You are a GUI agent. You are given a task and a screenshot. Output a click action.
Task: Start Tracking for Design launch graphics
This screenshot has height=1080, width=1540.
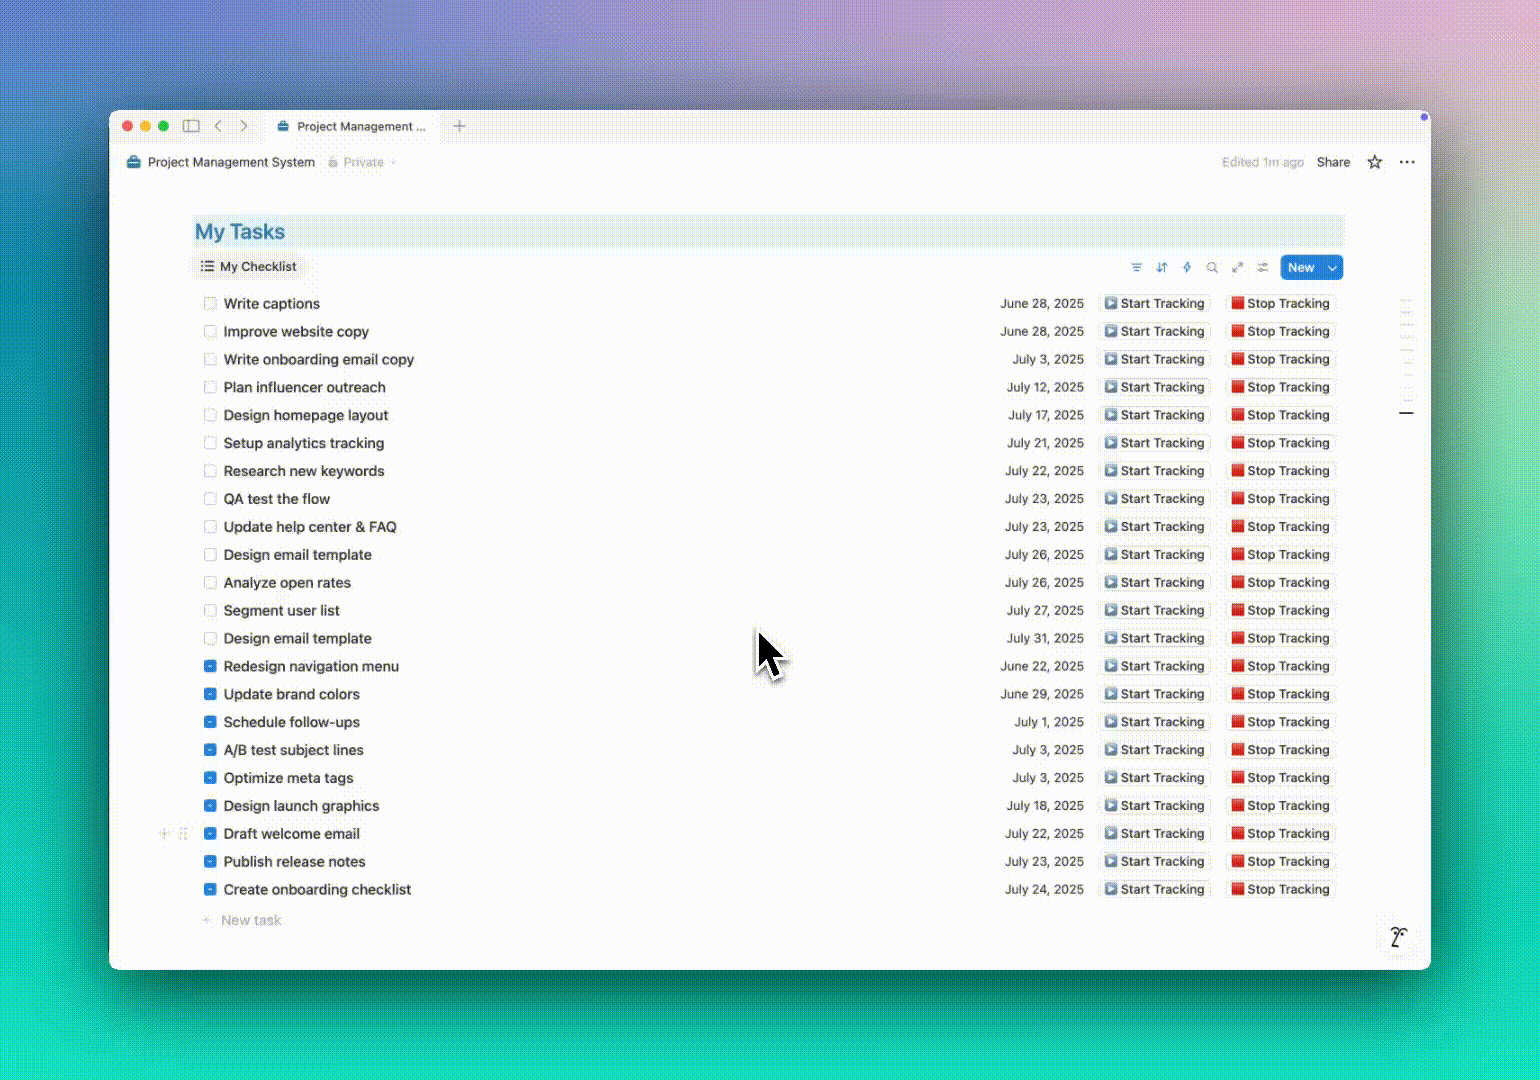(1154, 805)
